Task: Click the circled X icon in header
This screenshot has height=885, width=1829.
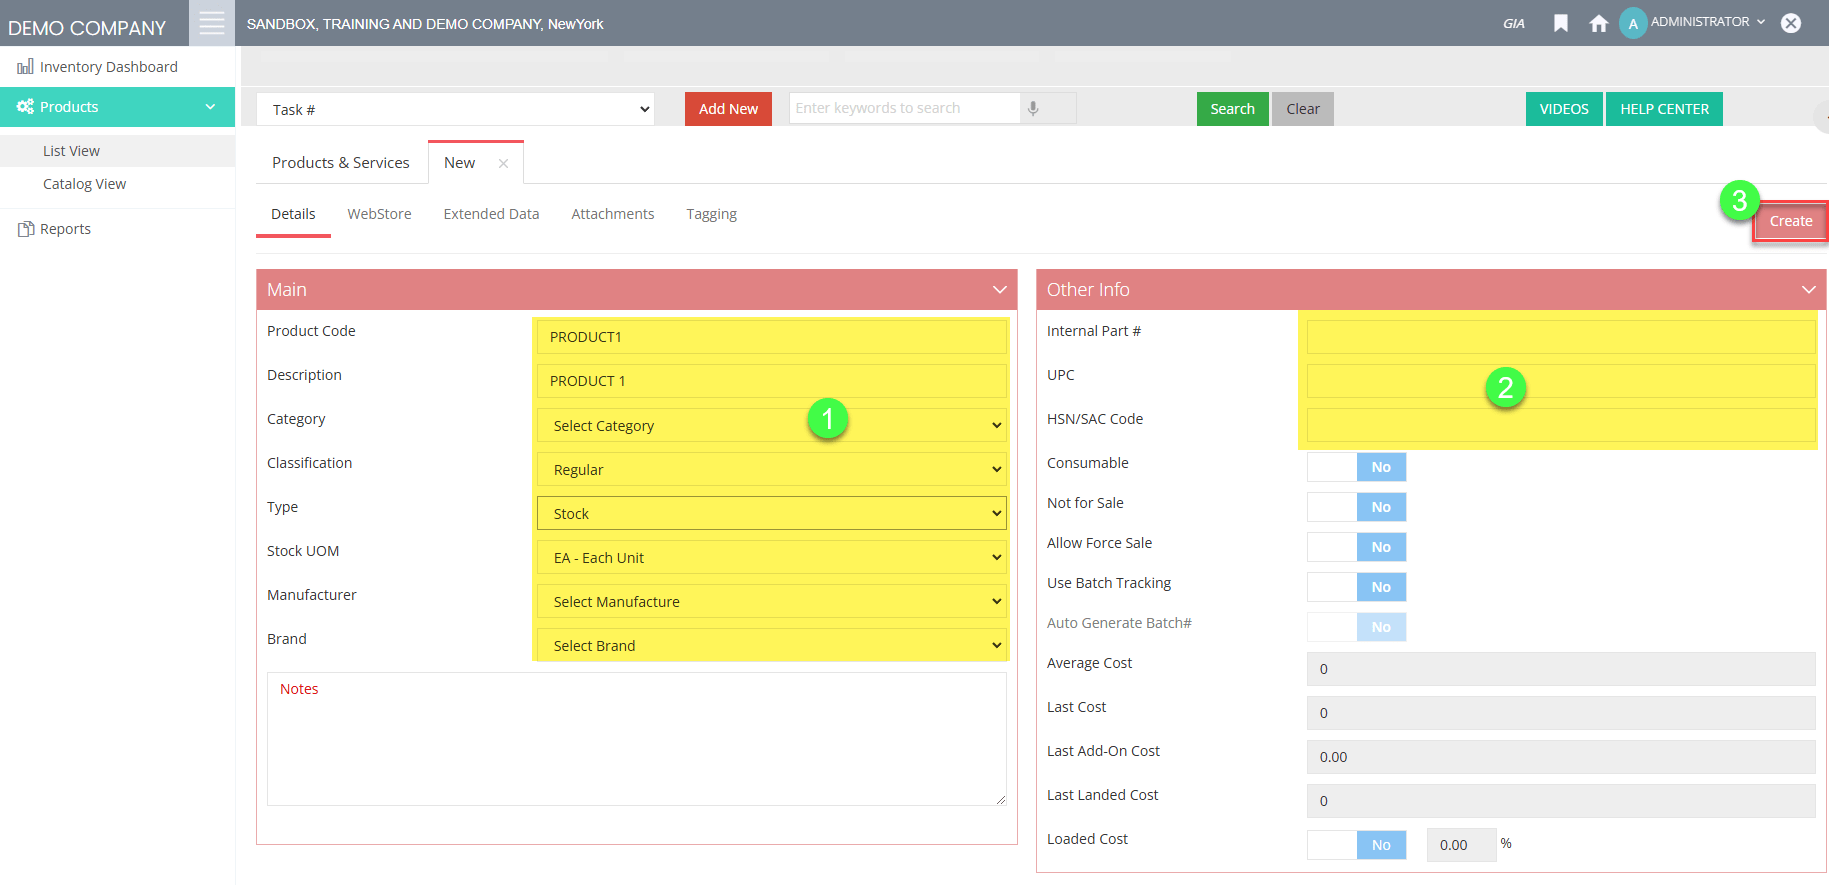Action: pyautogui.click(x=1790, y=23)
